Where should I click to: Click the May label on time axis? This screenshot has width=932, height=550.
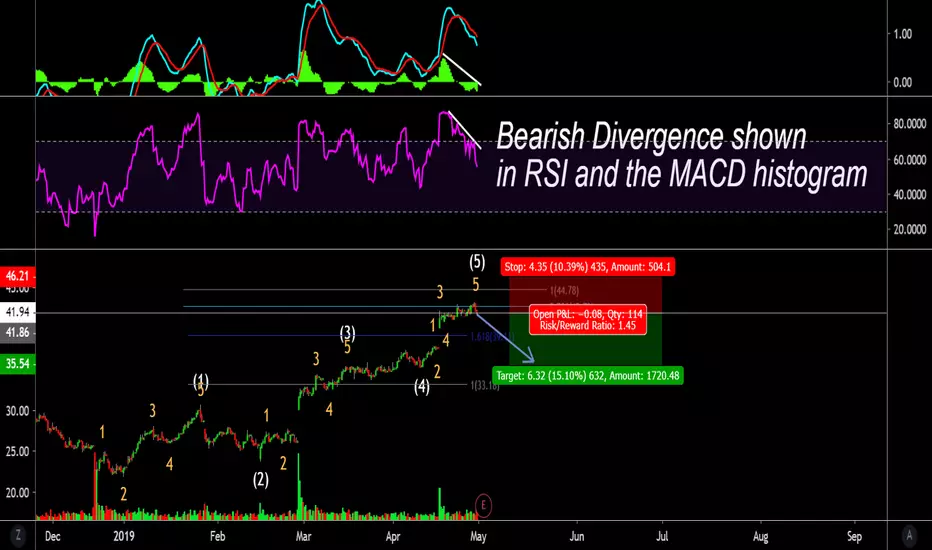(x=478, y=536)
